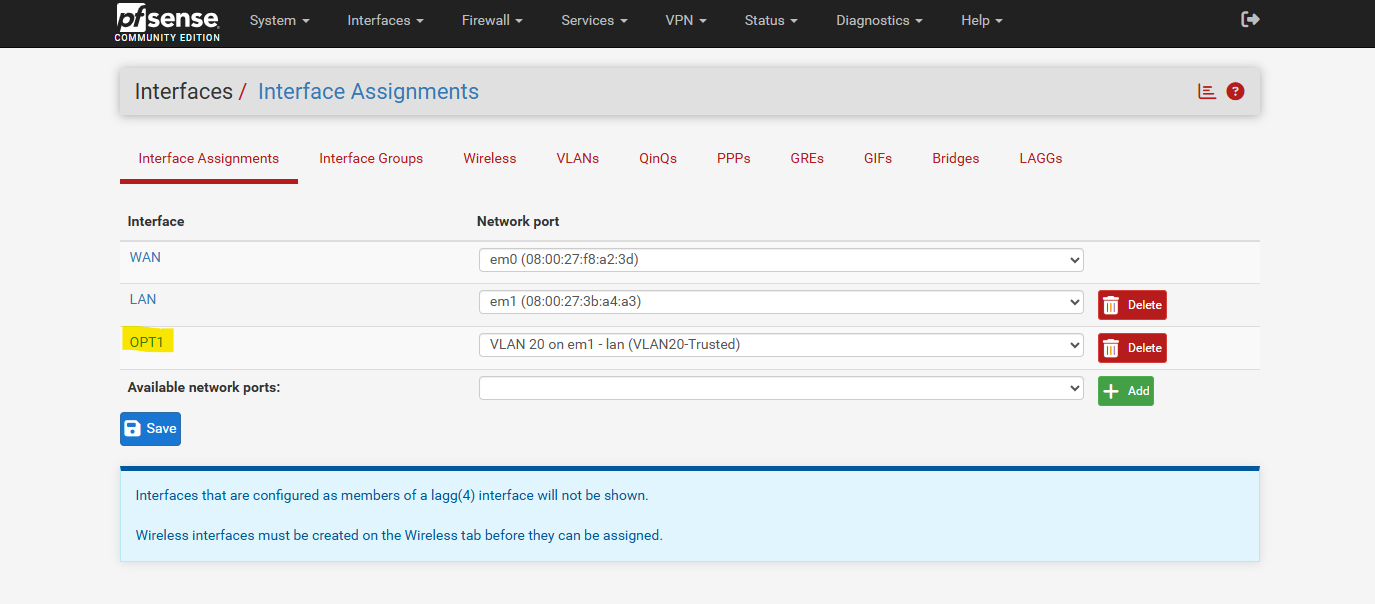Click the red help question mark icon
This screenshot has width=1375, height=604.
[1235, 91]
